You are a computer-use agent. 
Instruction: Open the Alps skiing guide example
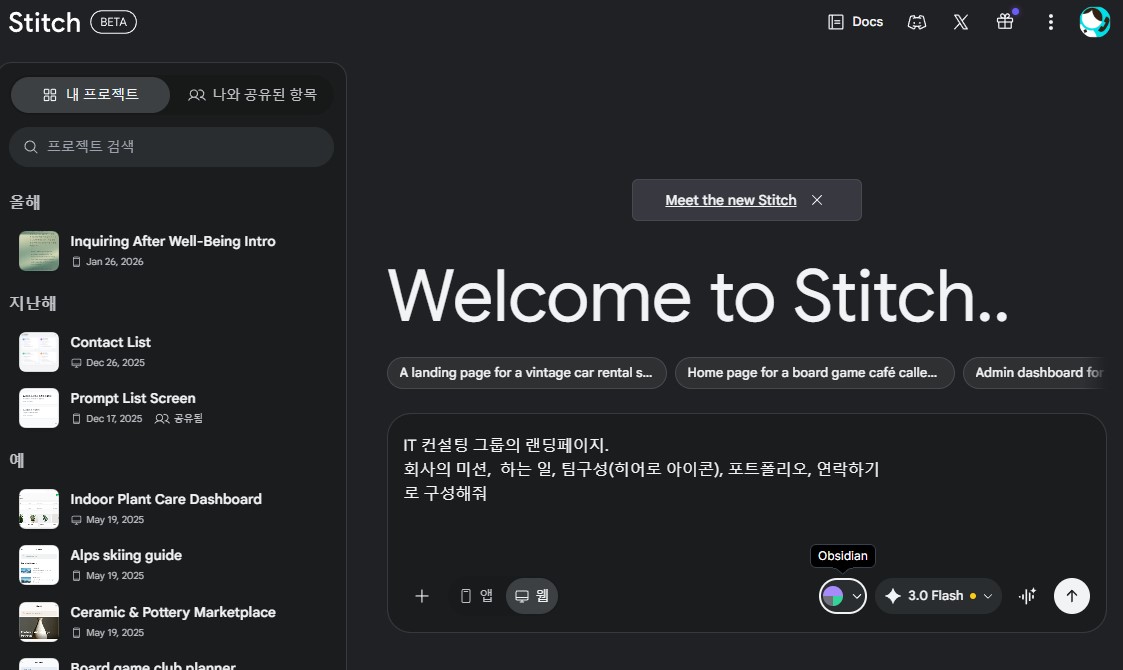[173, 564]
